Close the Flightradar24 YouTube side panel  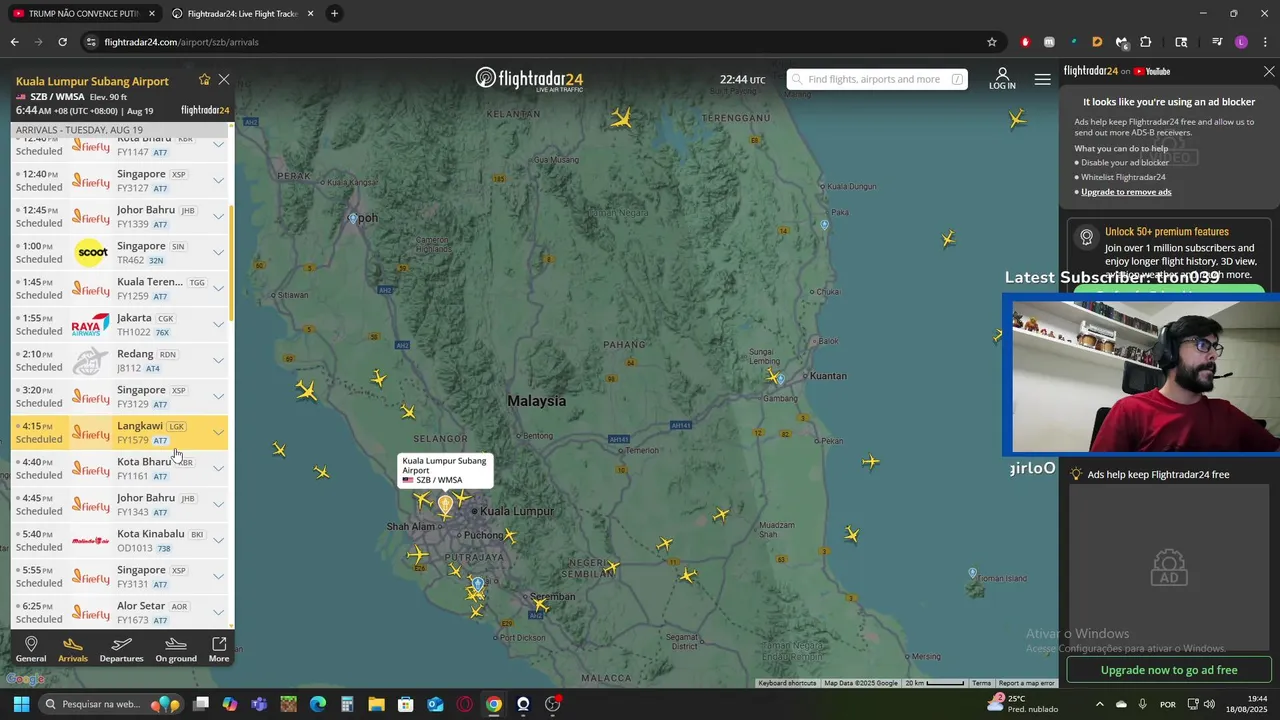pyautogui.click(x=1269, y=71)
